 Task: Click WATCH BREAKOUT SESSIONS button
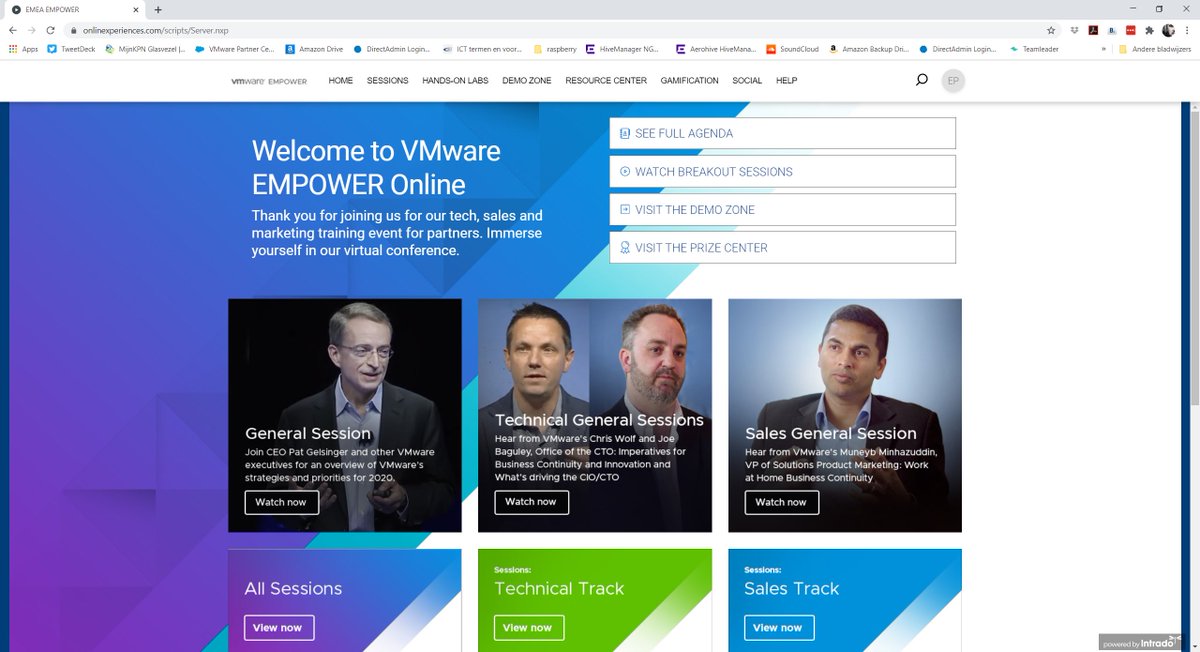782,171
